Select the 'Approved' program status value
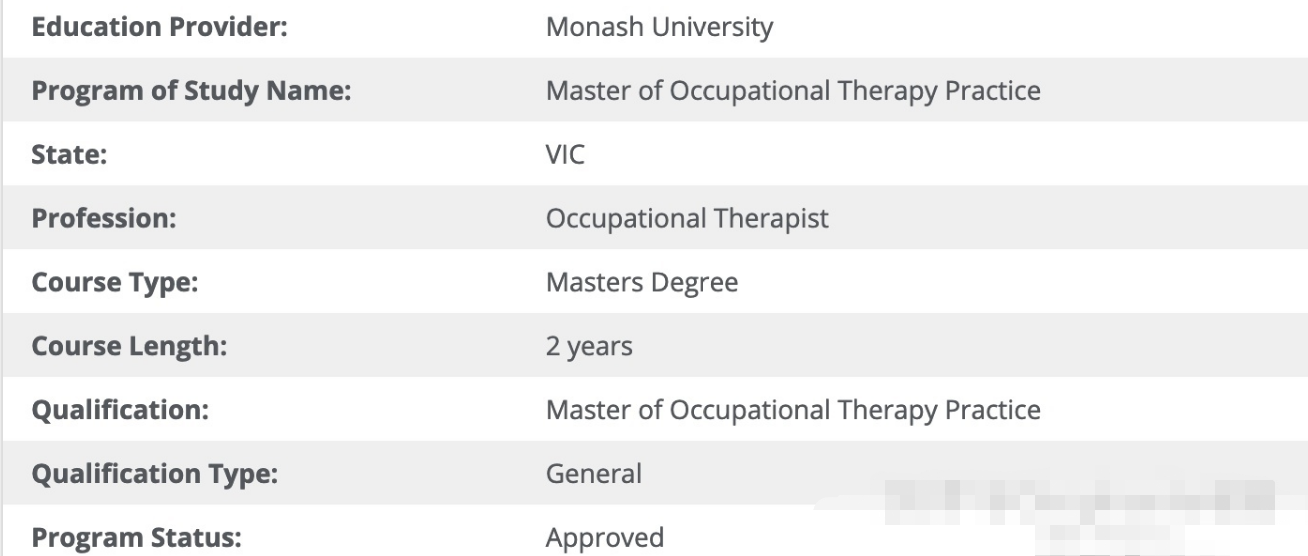This screenshot has height=556, width=1308. (604, 537)
